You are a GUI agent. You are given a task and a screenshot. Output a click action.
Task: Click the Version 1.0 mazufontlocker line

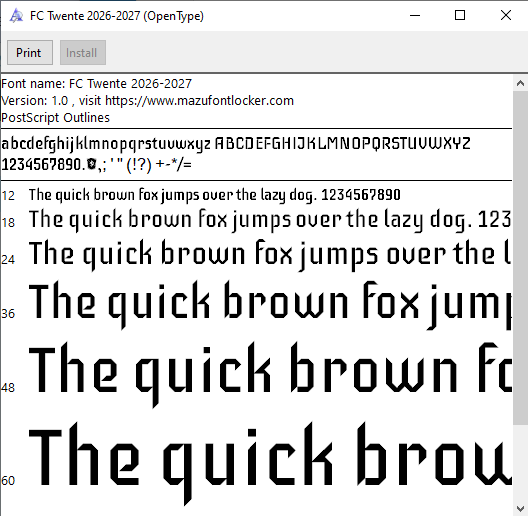coord(147,101)
